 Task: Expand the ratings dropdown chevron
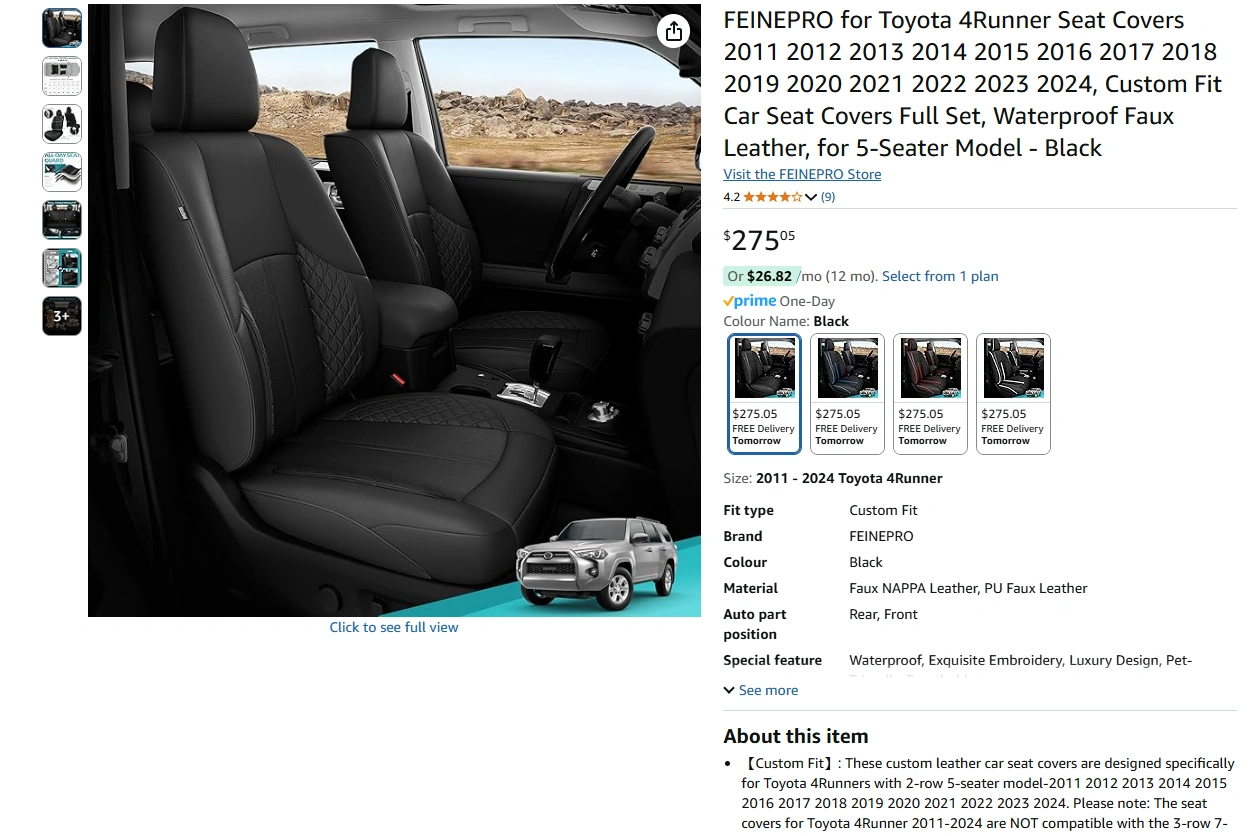811,197
